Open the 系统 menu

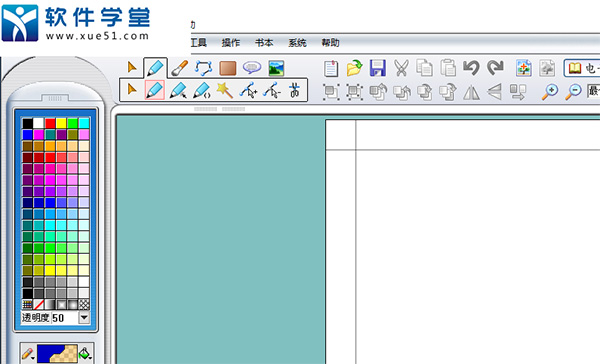click(297, 42)
